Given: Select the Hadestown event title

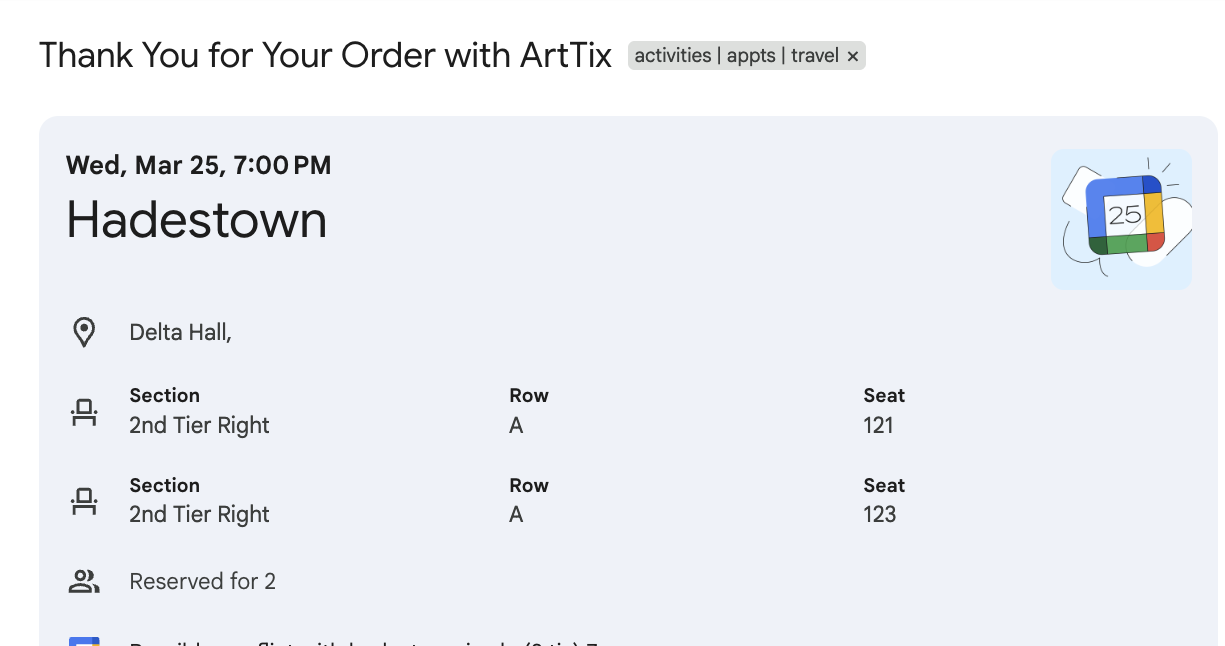Looking at the screenshot, I should point(196,219).
